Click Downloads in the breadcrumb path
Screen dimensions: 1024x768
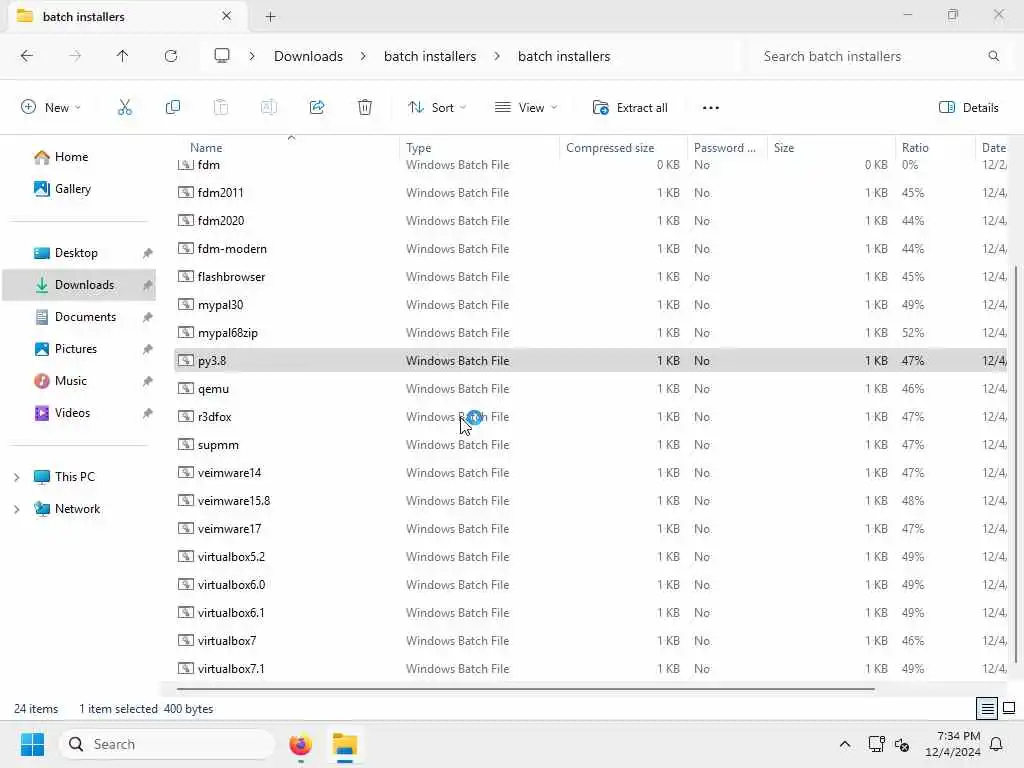pos(308,56)
